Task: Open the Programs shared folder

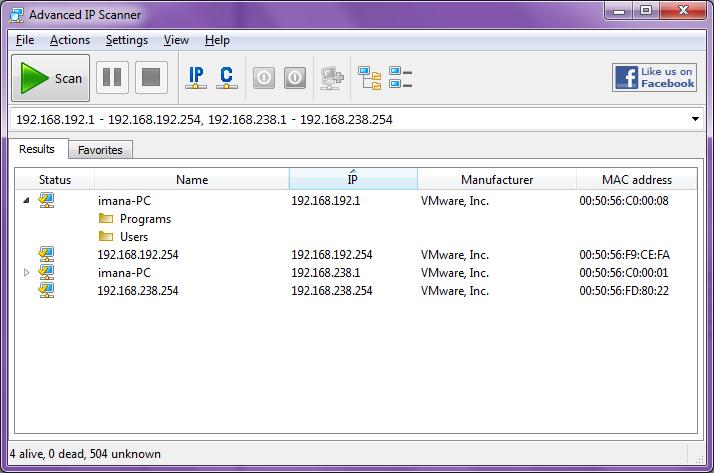Action: [x=145, y=219]
